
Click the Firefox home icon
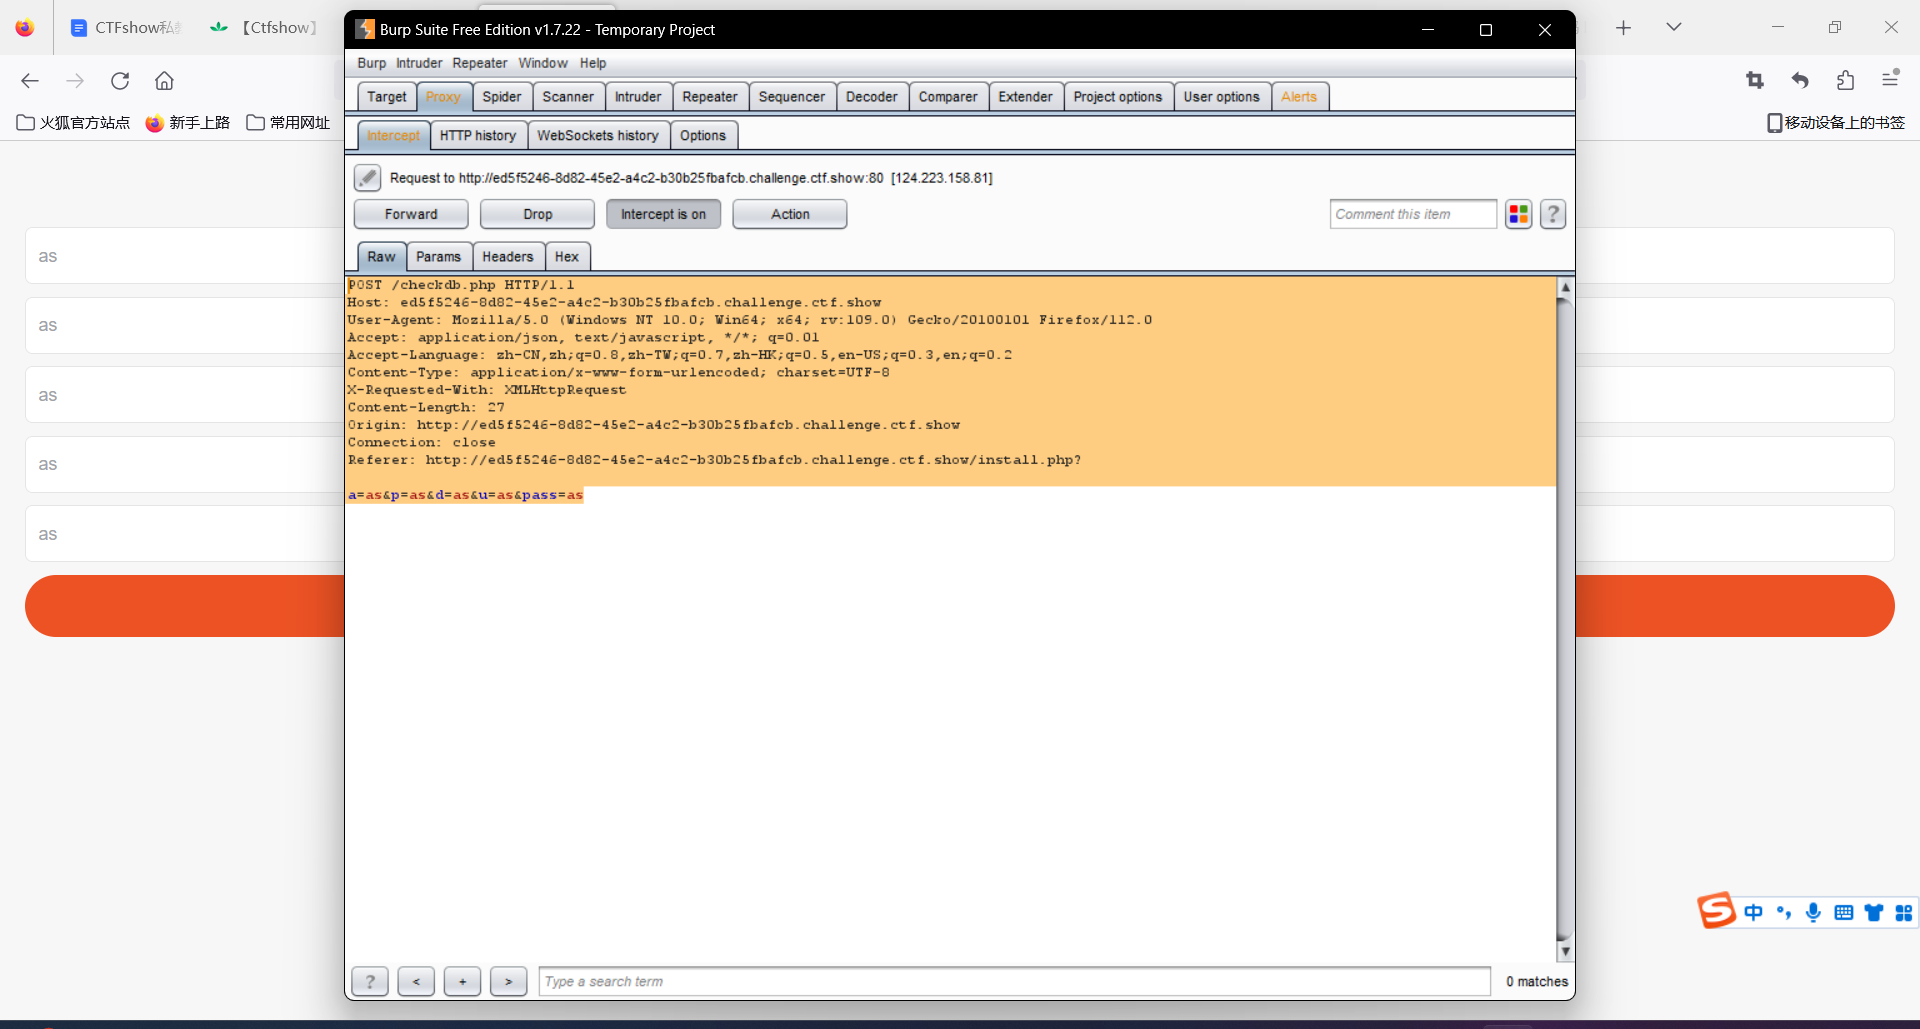tap(164, 81)
